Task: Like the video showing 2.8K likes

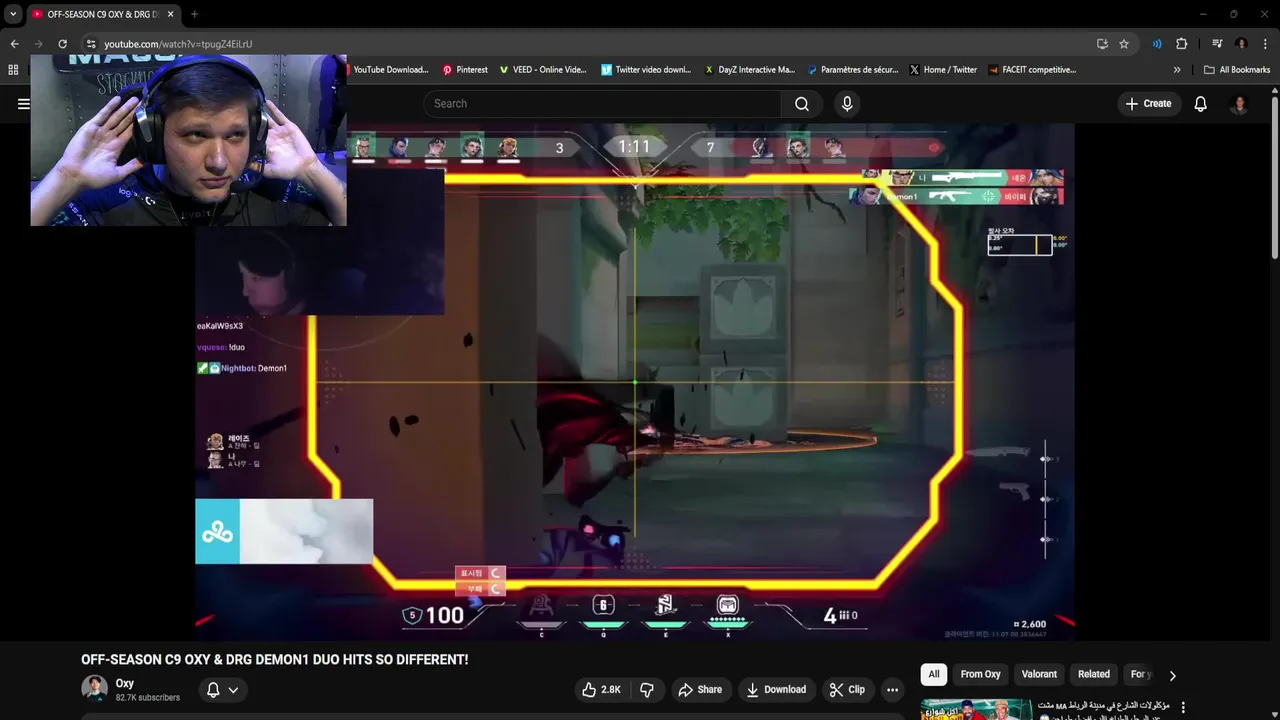Action: tap(602, 689)
